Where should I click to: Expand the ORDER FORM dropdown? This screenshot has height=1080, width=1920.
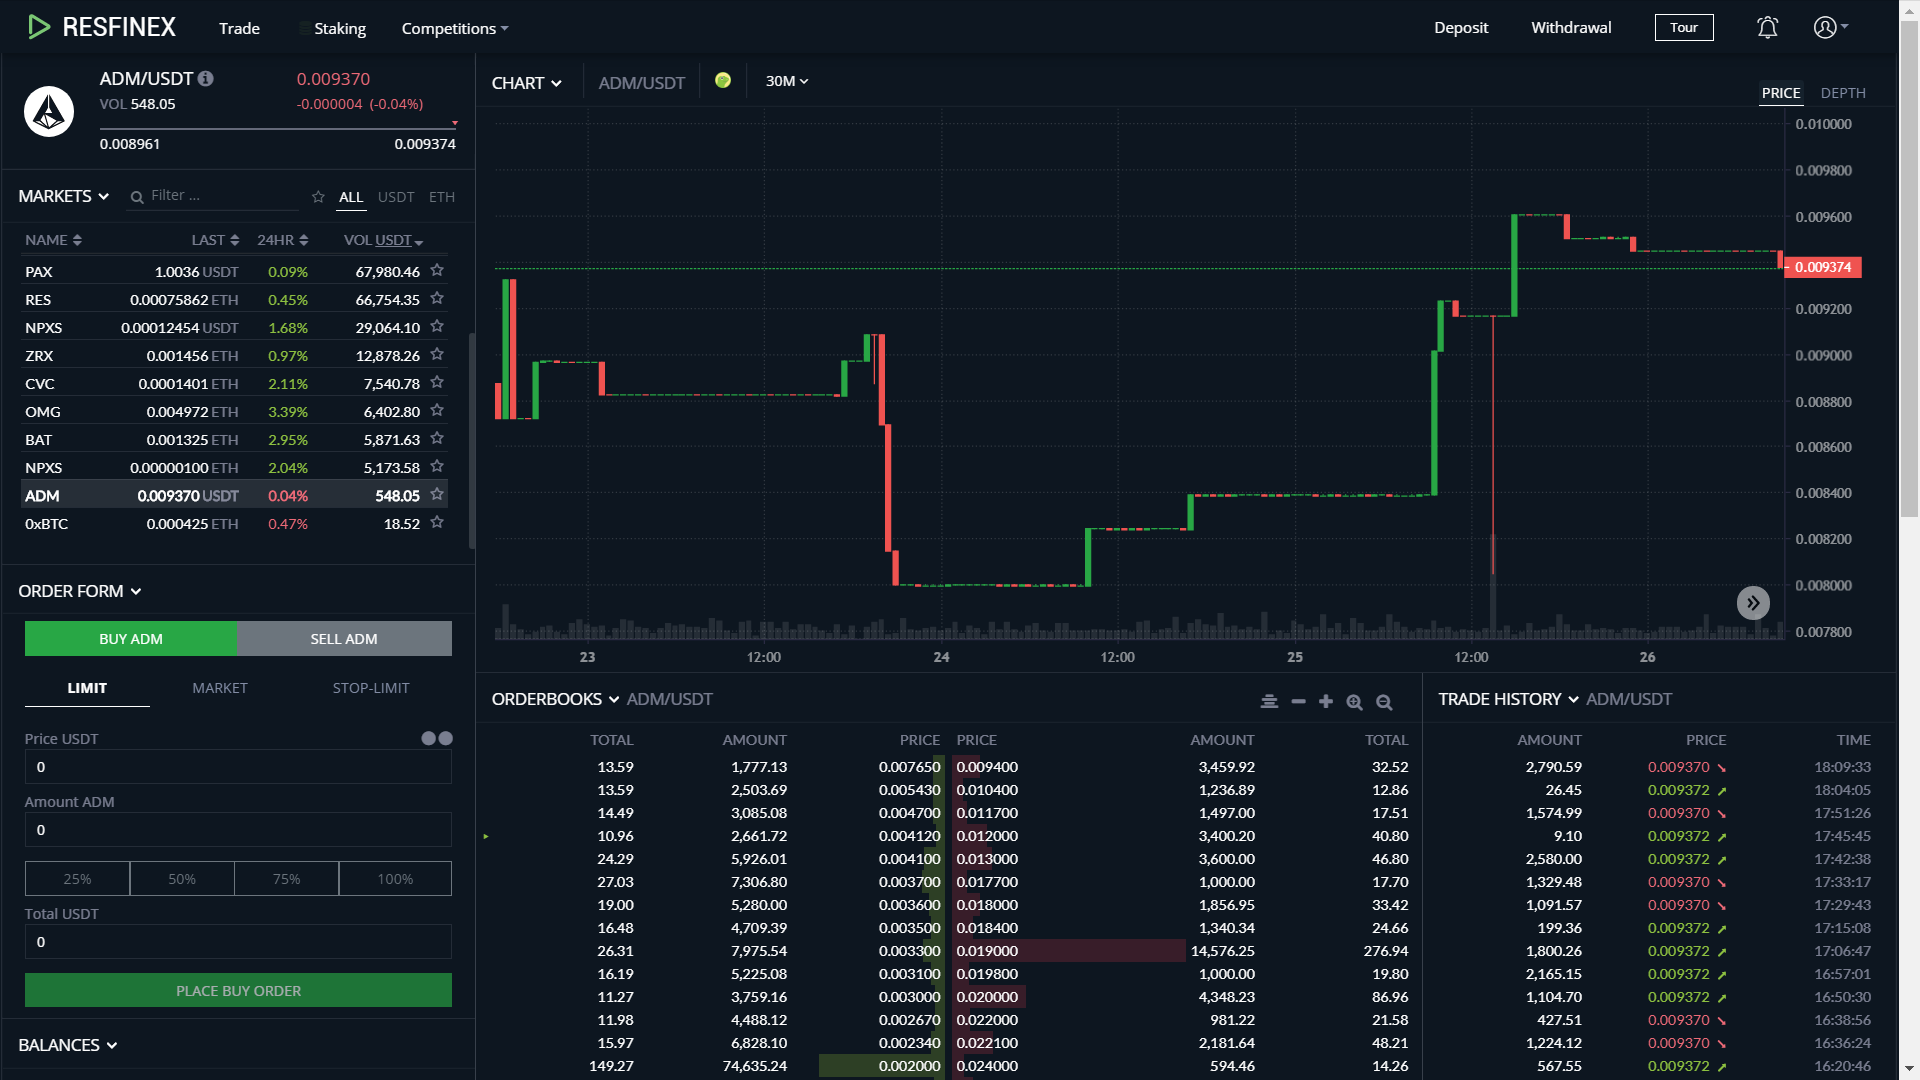pyautogui.click(x=80, y=591)
